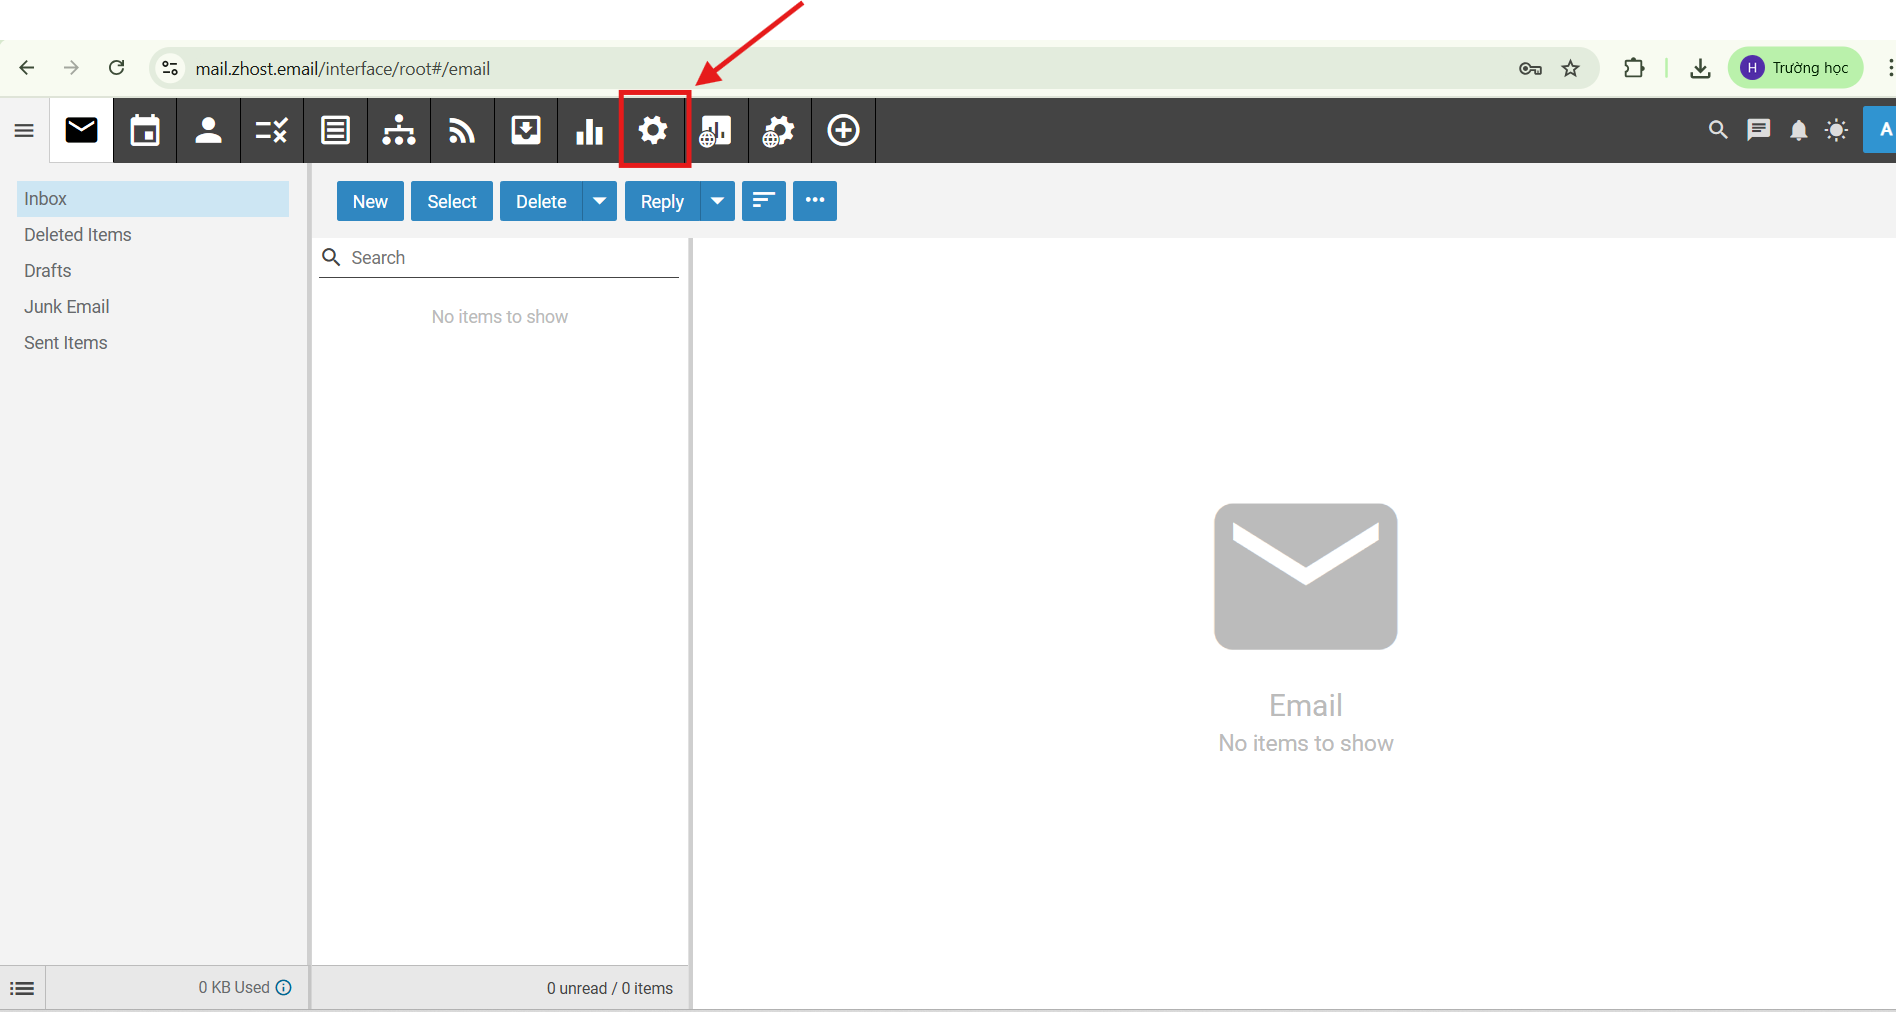
Task: Open the Reports bar-chart icon
Action: [x=589, y=130]
